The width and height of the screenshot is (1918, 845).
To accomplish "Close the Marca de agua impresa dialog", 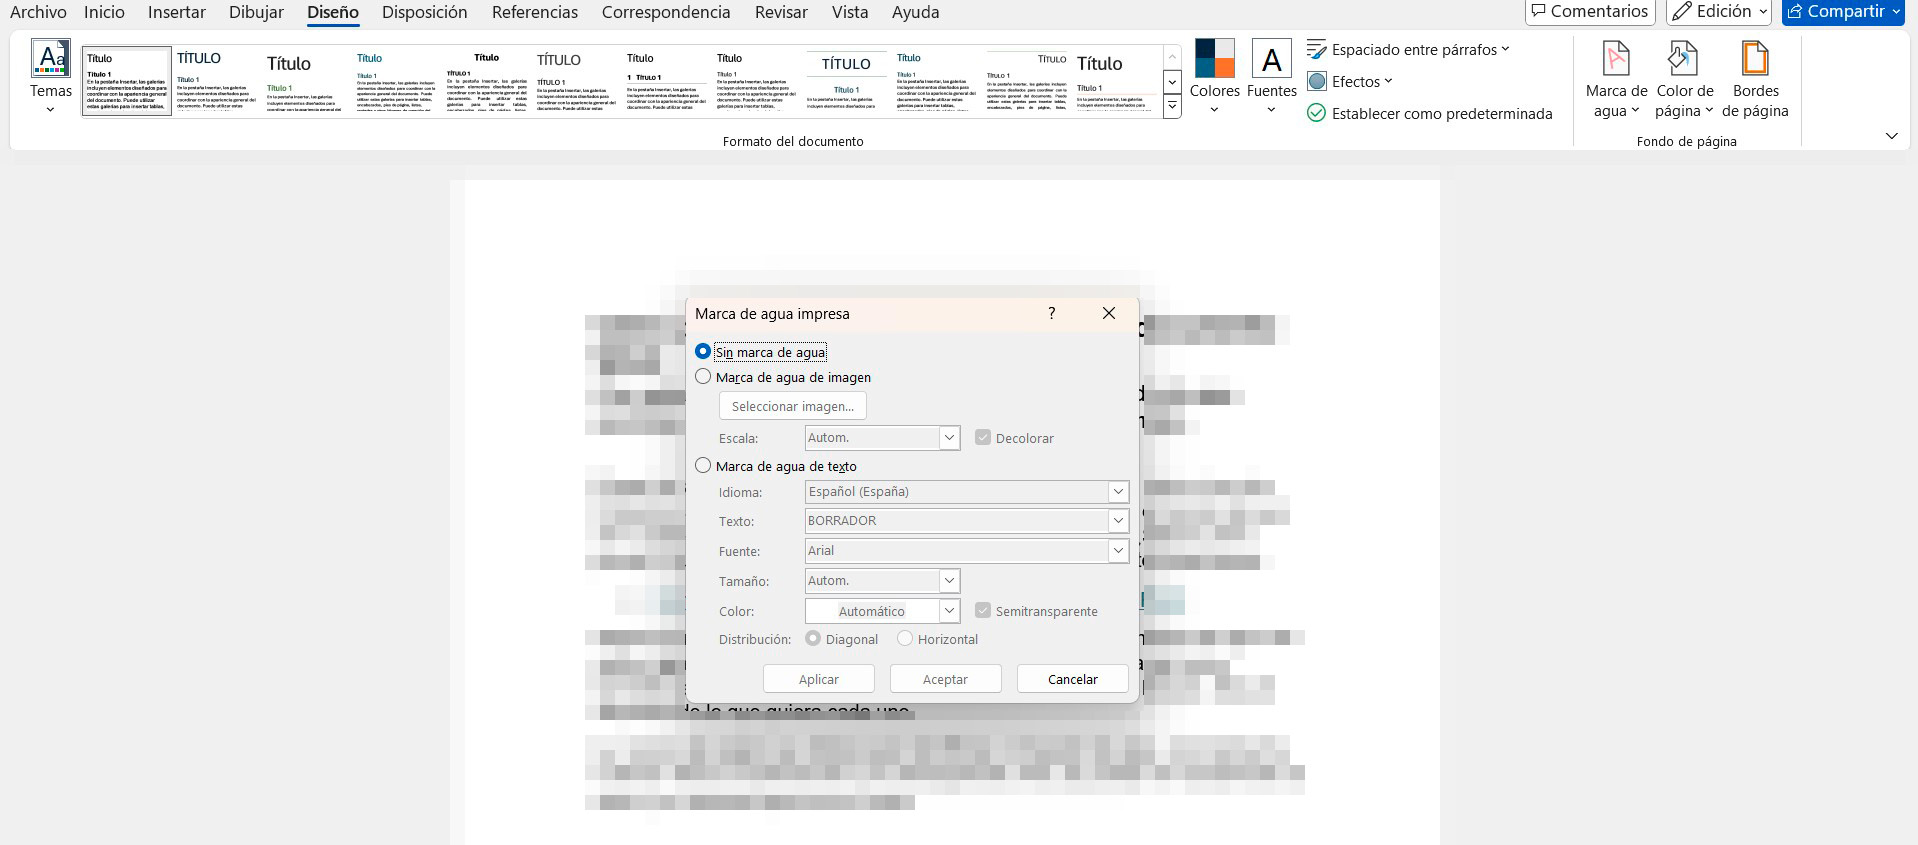I will pyautogui.click(x=1108, y=313).
